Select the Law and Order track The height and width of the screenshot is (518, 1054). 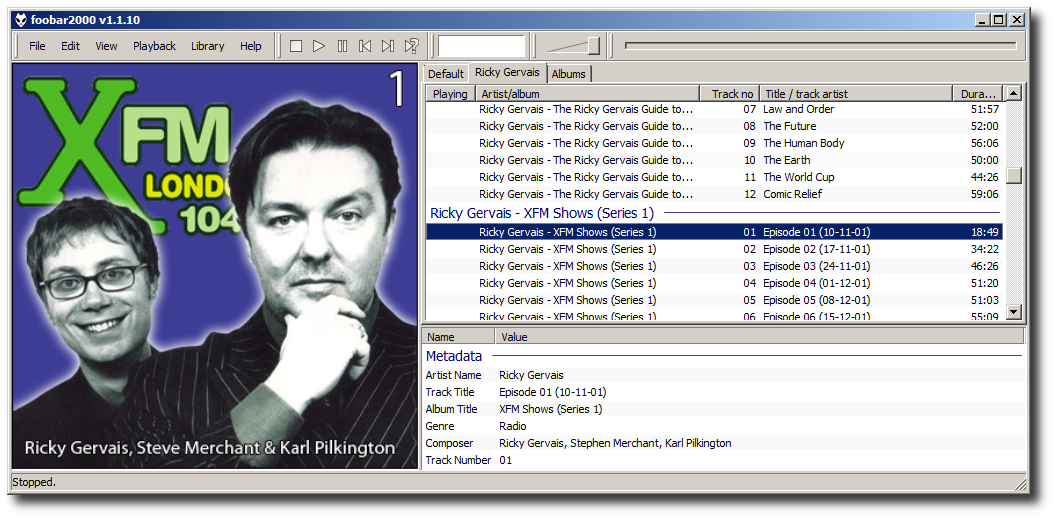[715, 109]
